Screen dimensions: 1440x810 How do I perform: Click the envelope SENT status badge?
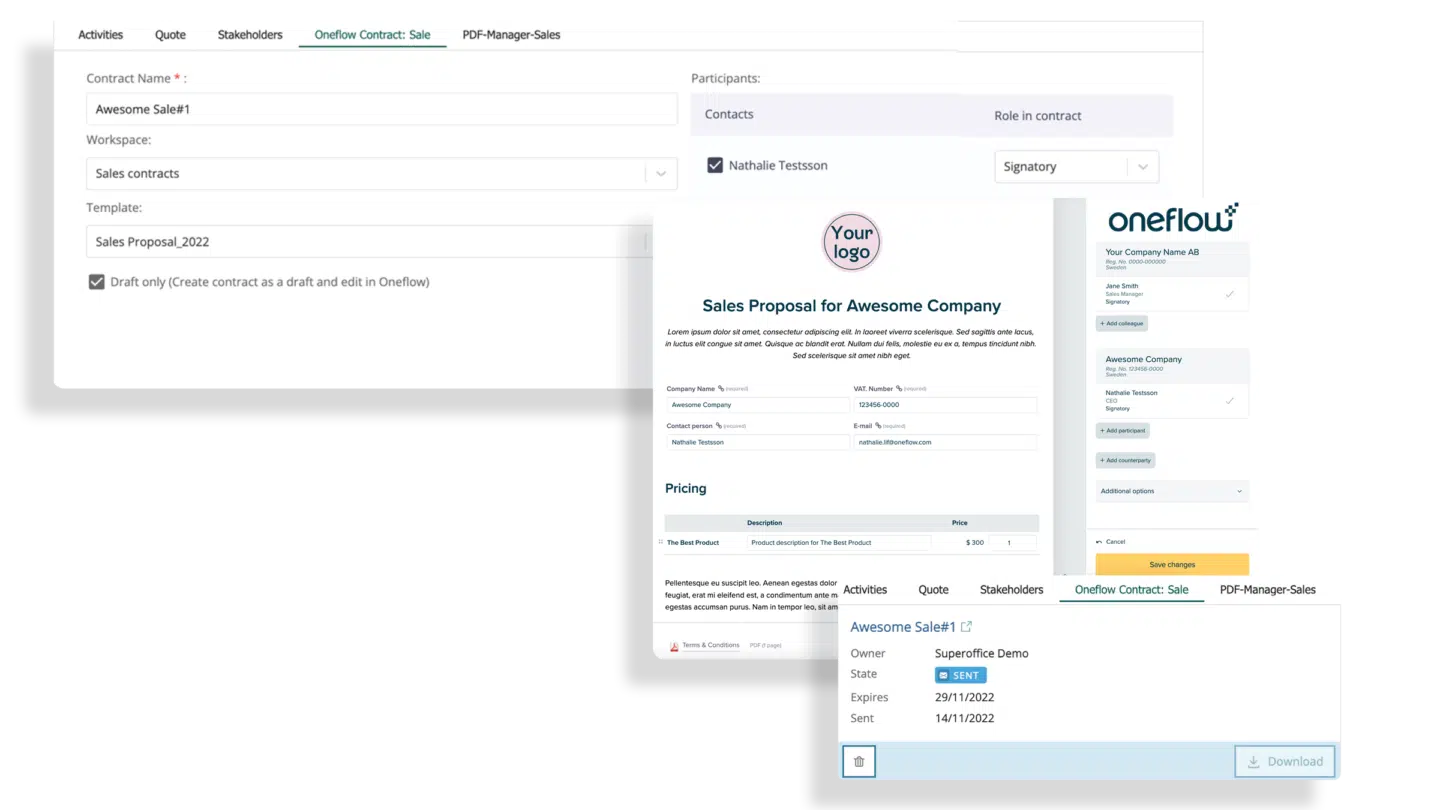click(x=961, y=675)
